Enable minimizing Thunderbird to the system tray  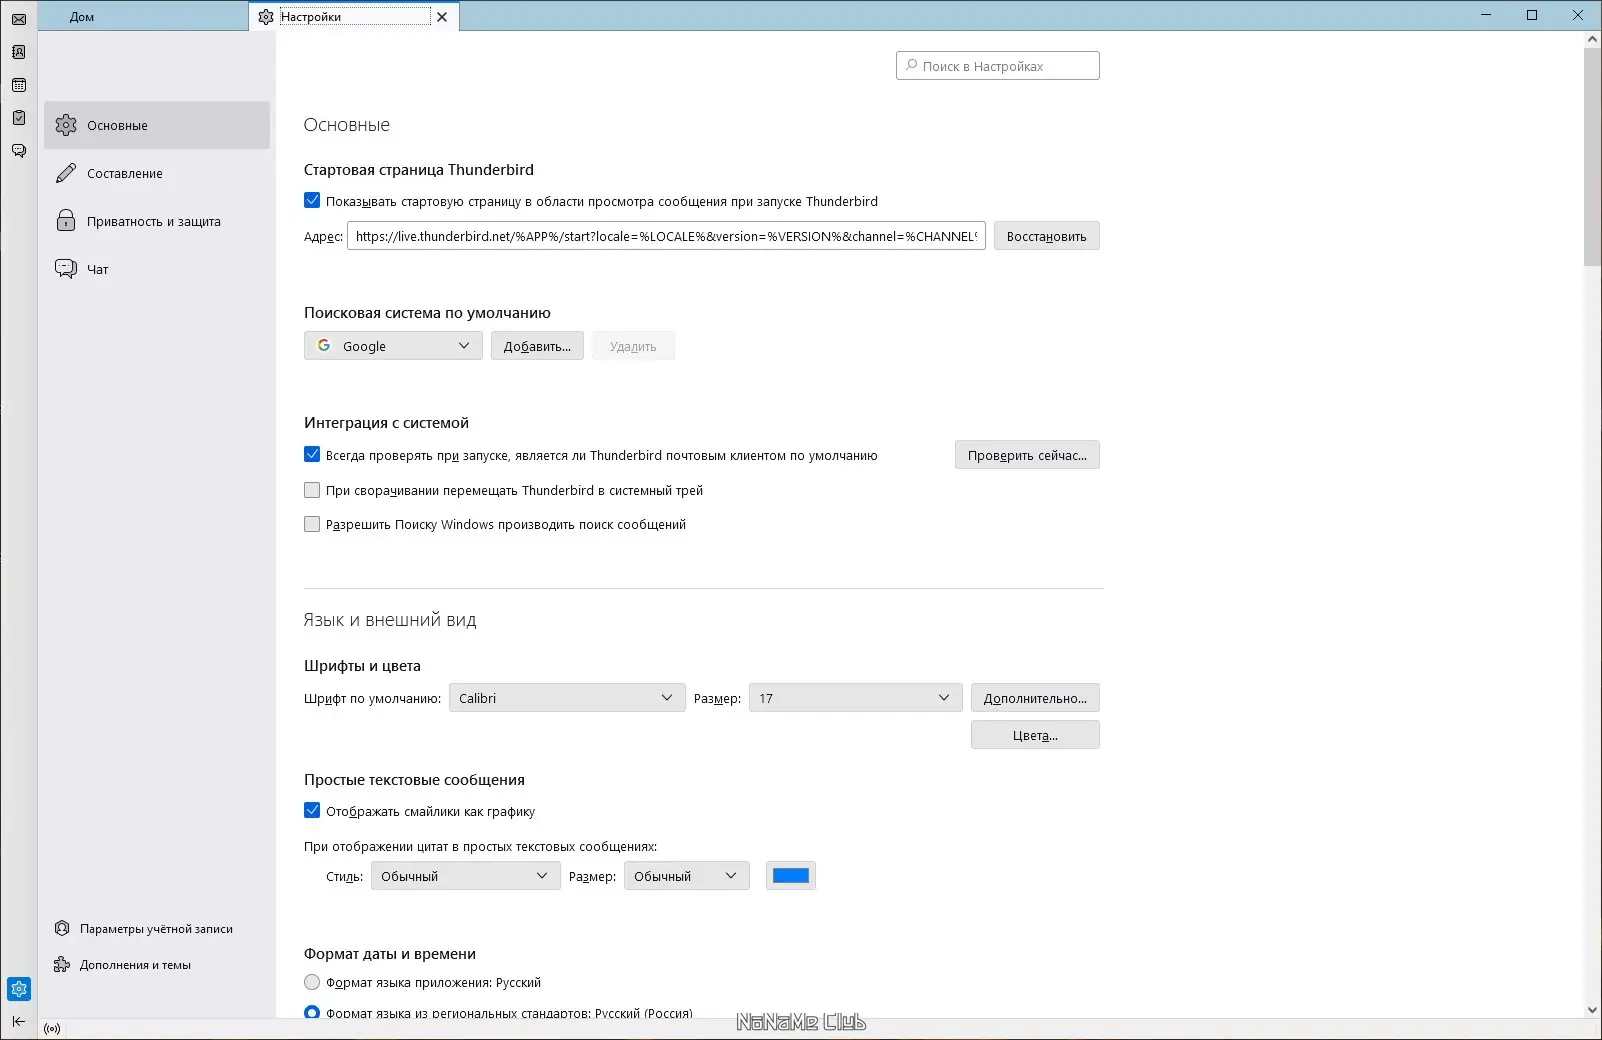(312, 490)
